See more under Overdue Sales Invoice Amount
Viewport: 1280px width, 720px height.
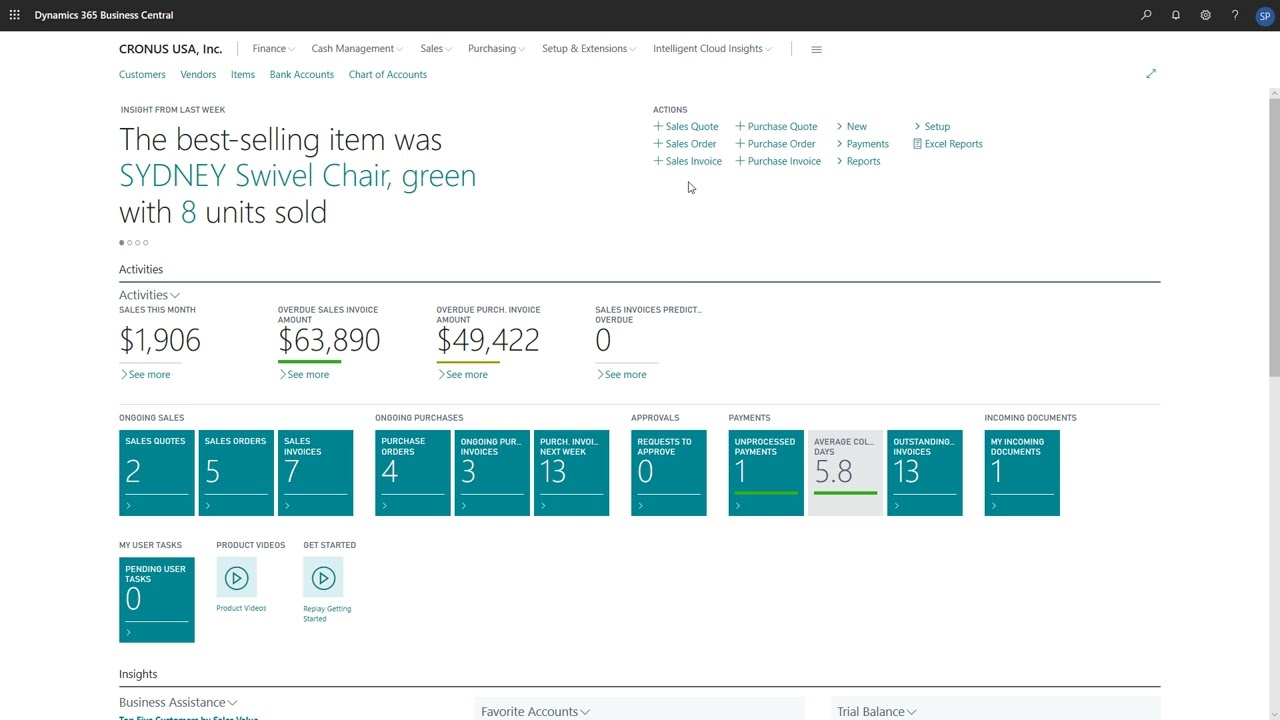304,375
